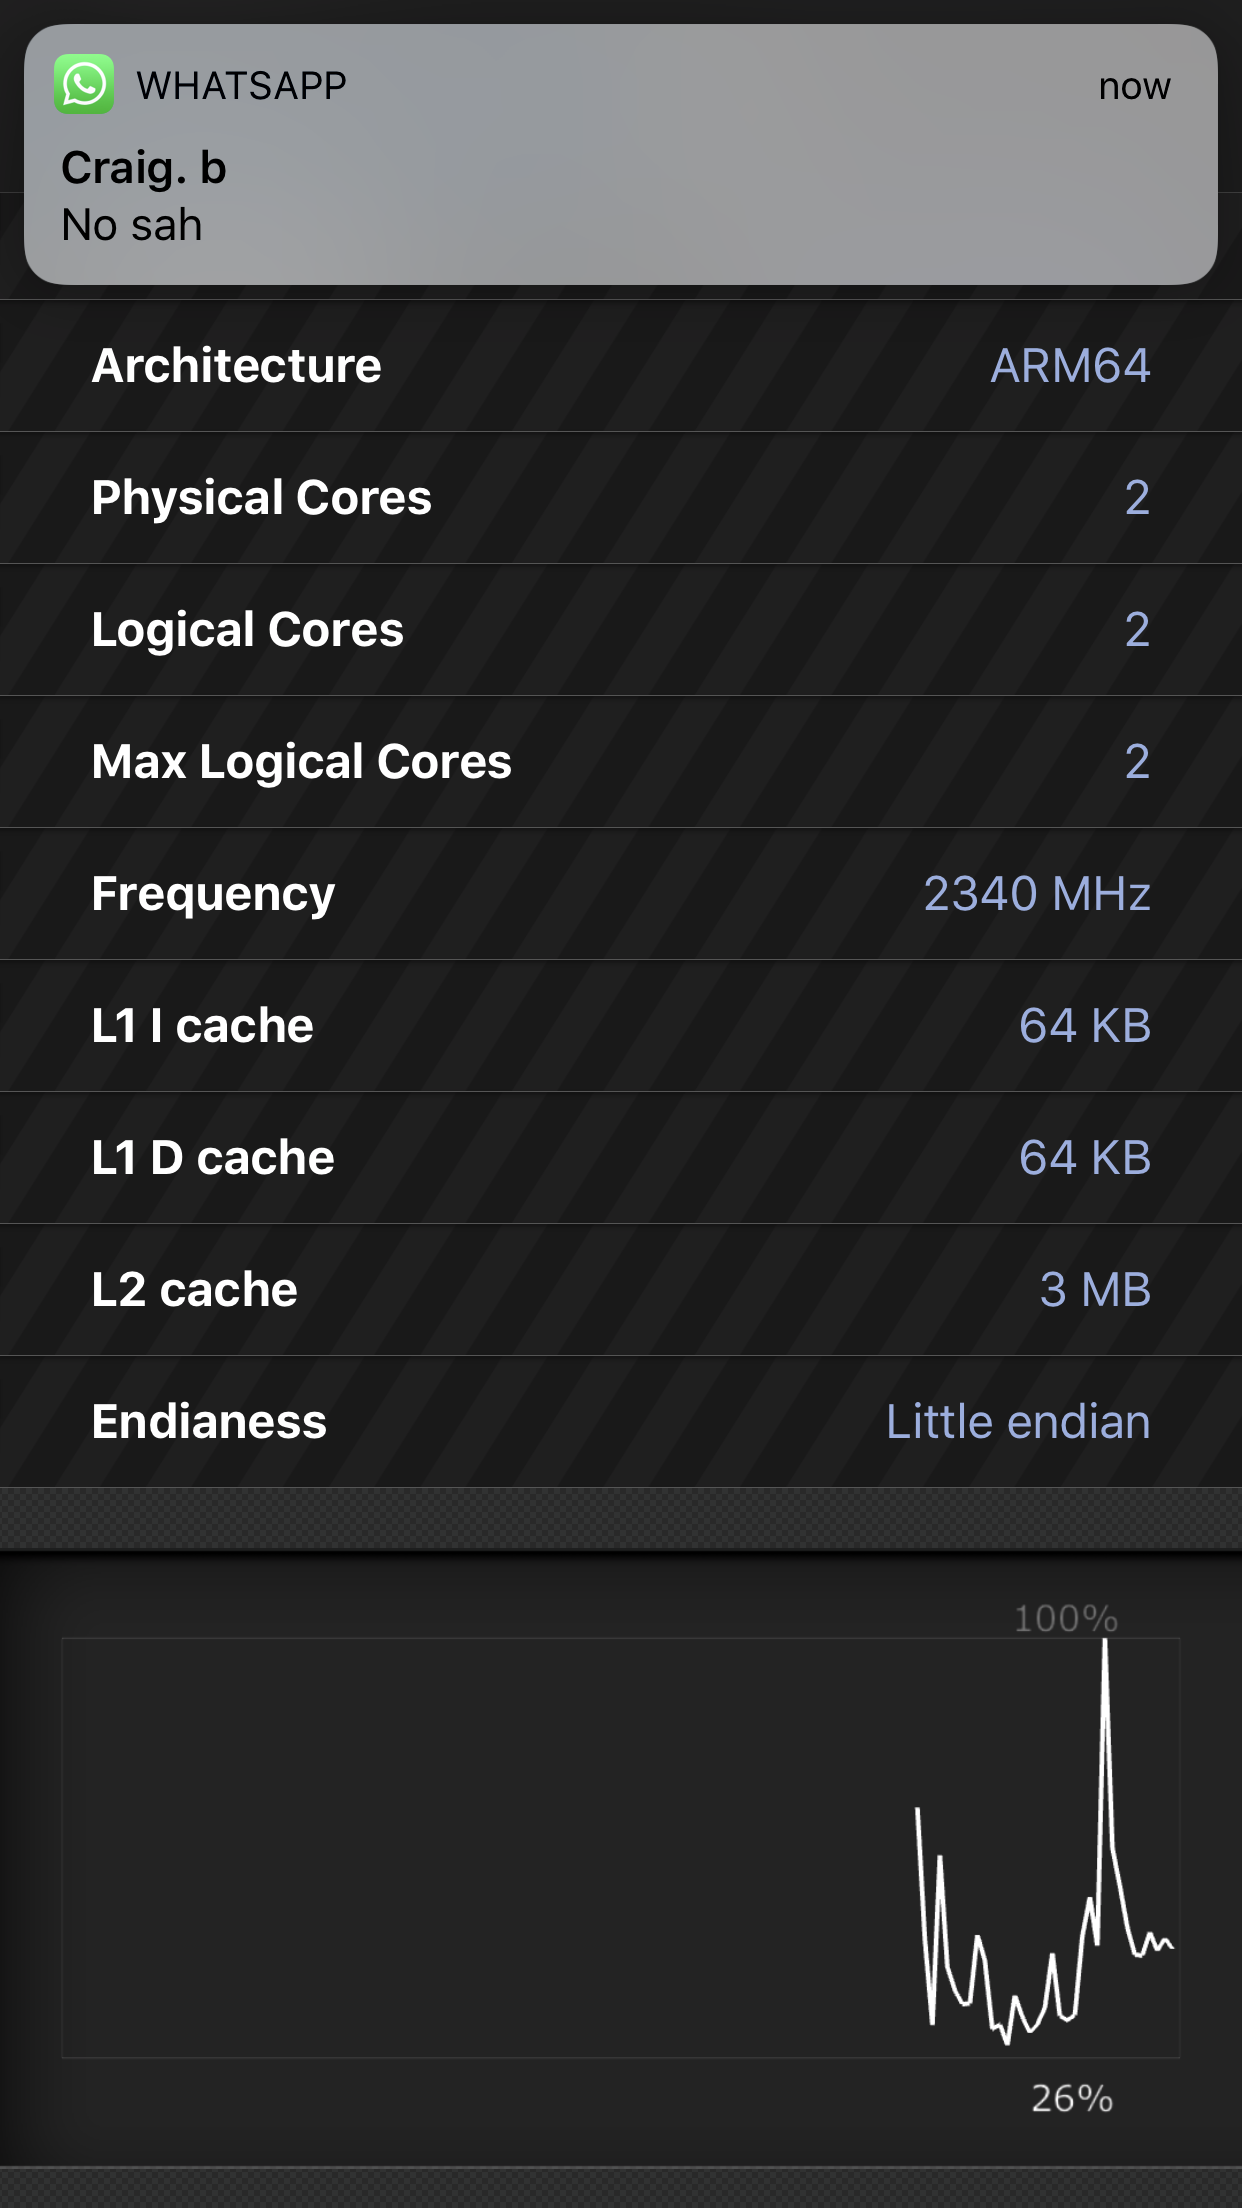Select the L2 cache row
The image size is (1242, 2208).
[620, 1290]
